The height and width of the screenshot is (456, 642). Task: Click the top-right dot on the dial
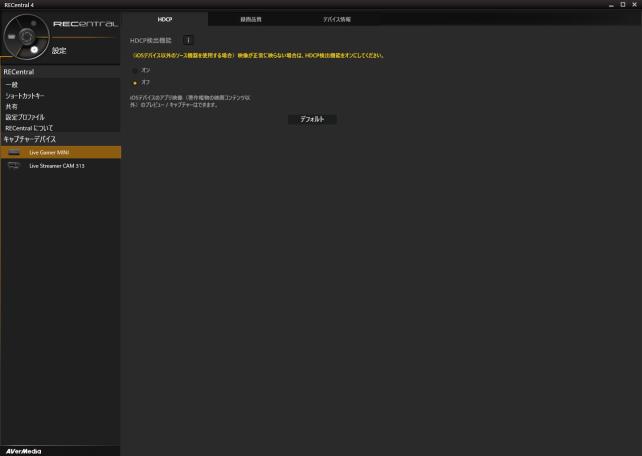34,23
